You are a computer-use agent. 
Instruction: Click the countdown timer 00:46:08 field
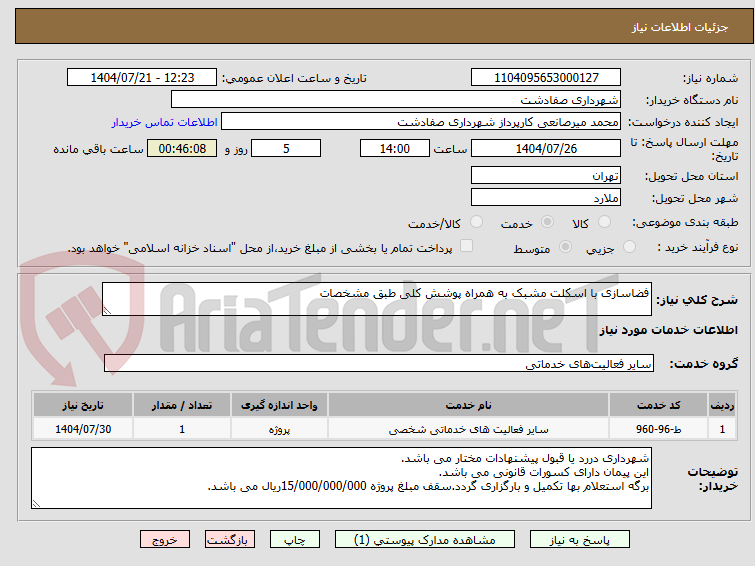182,148
